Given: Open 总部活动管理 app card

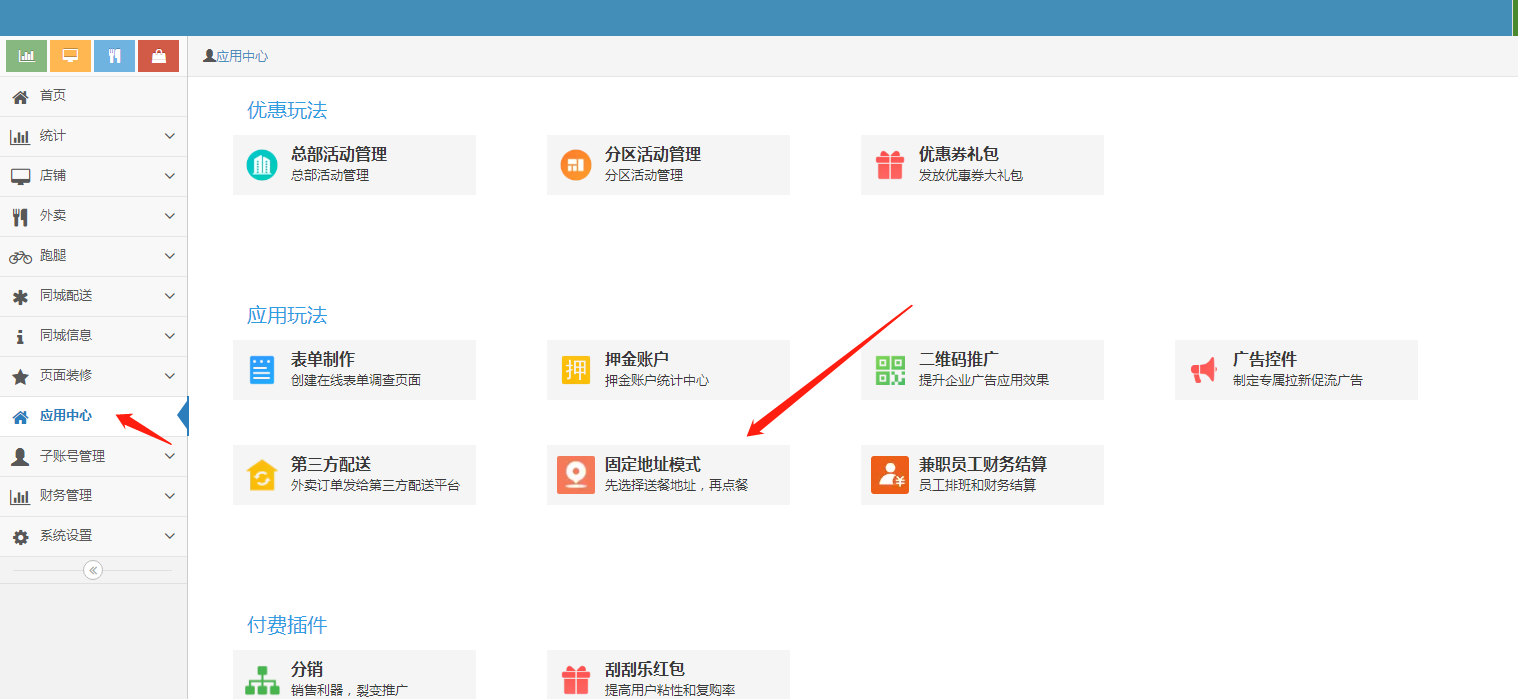Looking at the screenshot, I should (354, 165).
